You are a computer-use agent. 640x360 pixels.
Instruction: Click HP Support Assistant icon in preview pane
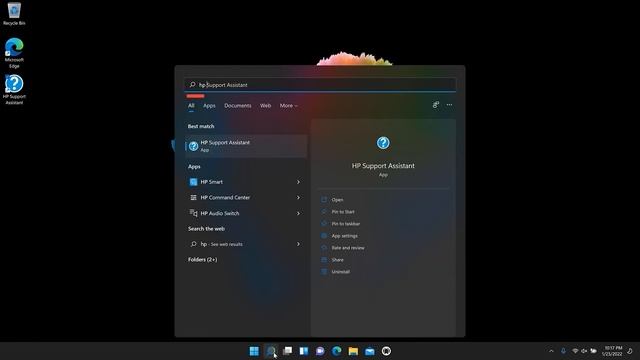[x=383, y=143]
